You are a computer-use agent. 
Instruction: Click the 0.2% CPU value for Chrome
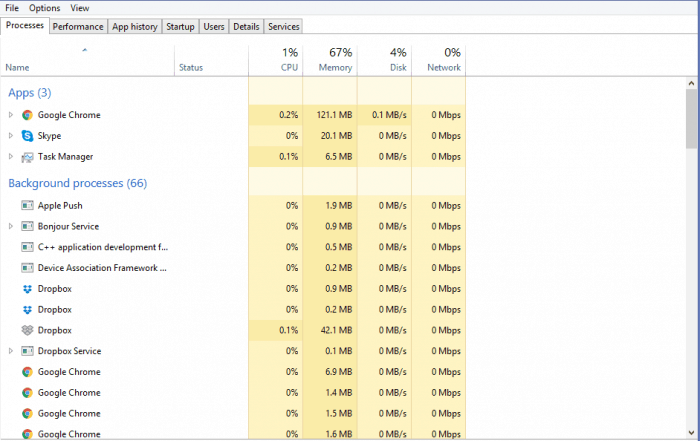[288, 115]
